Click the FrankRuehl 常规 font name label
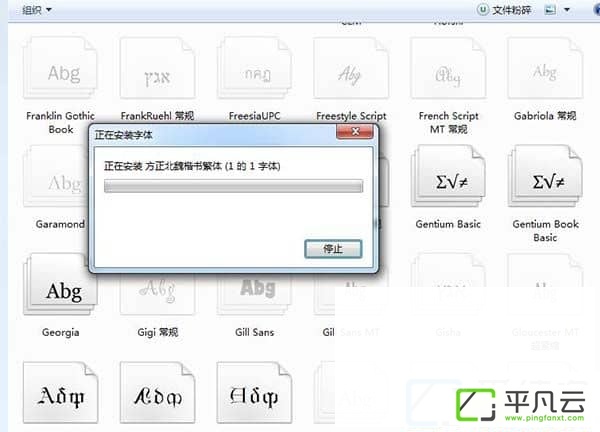 point(157,116)
